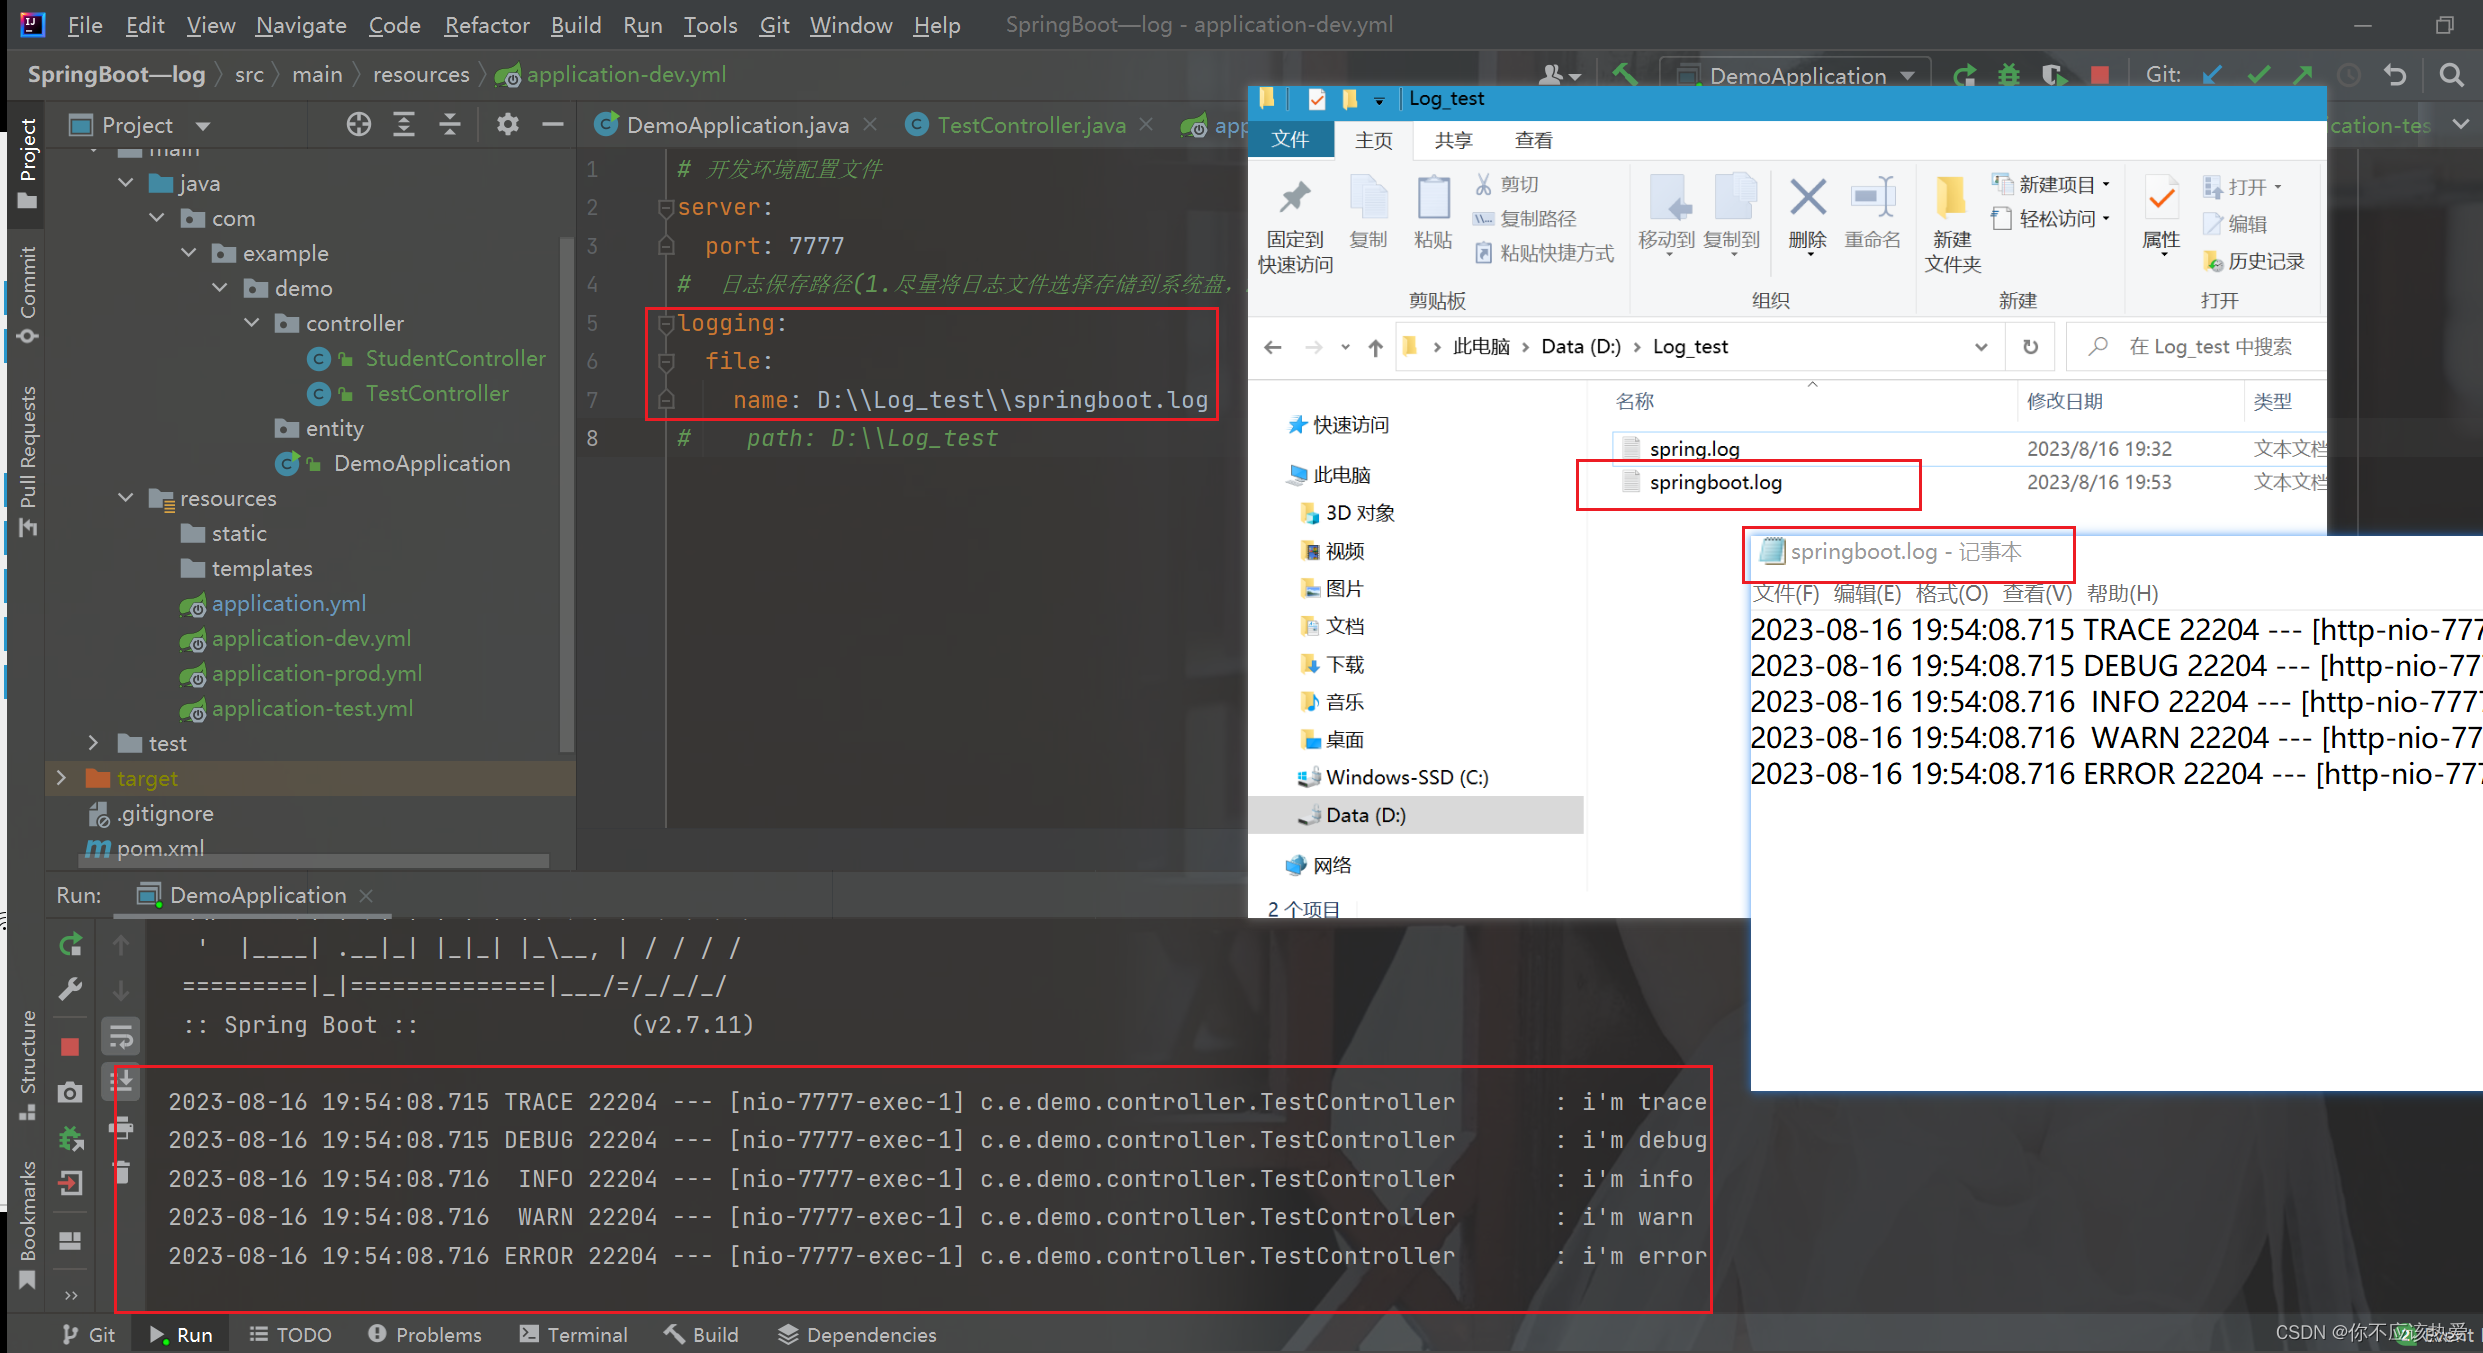Open the Terminal tool window button
Screen dimensions: 2483x1353
574,1334
